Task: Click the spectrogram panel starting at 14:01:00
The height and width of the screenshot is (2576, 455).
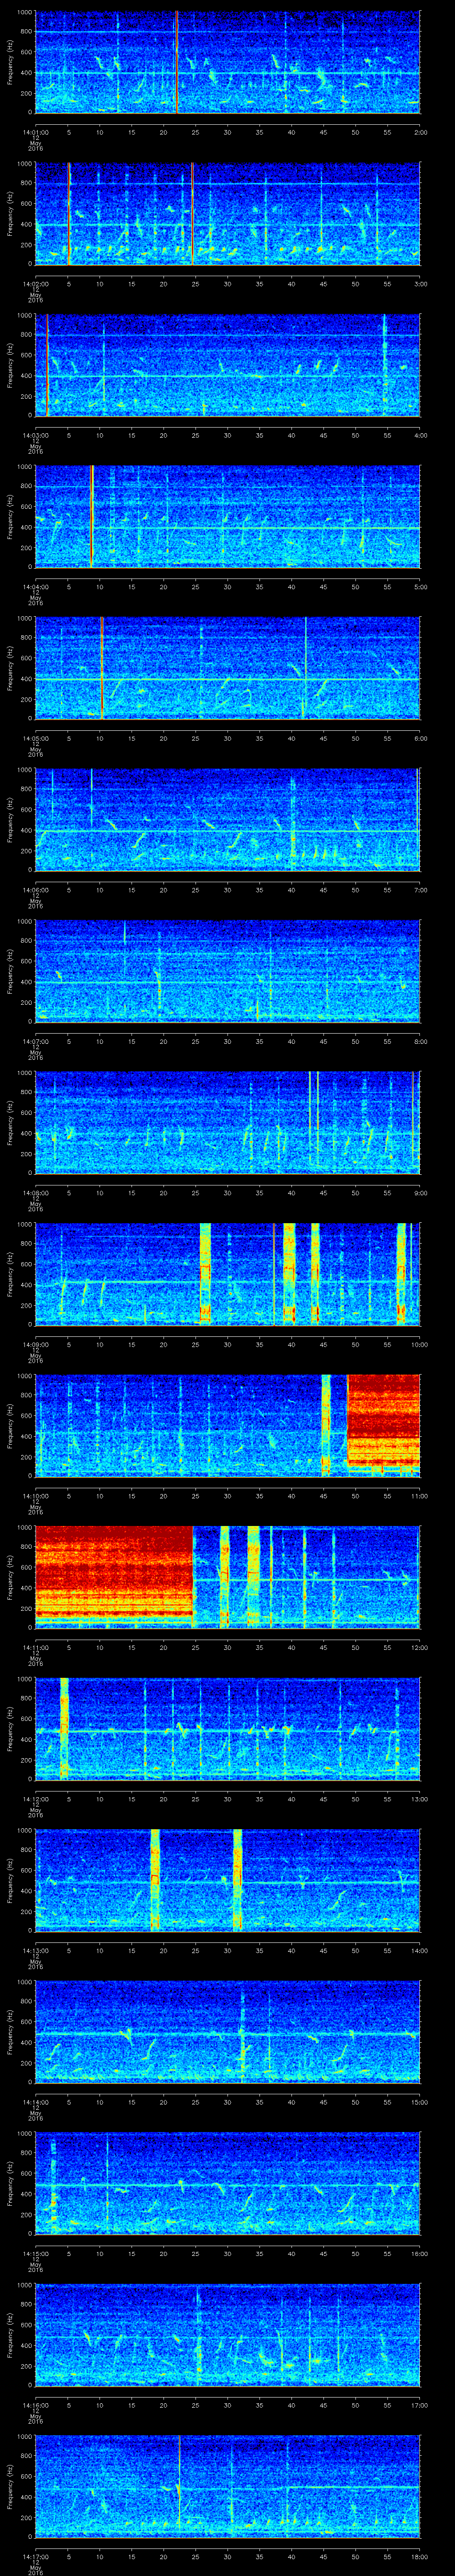Action: (x=228, y=63)
